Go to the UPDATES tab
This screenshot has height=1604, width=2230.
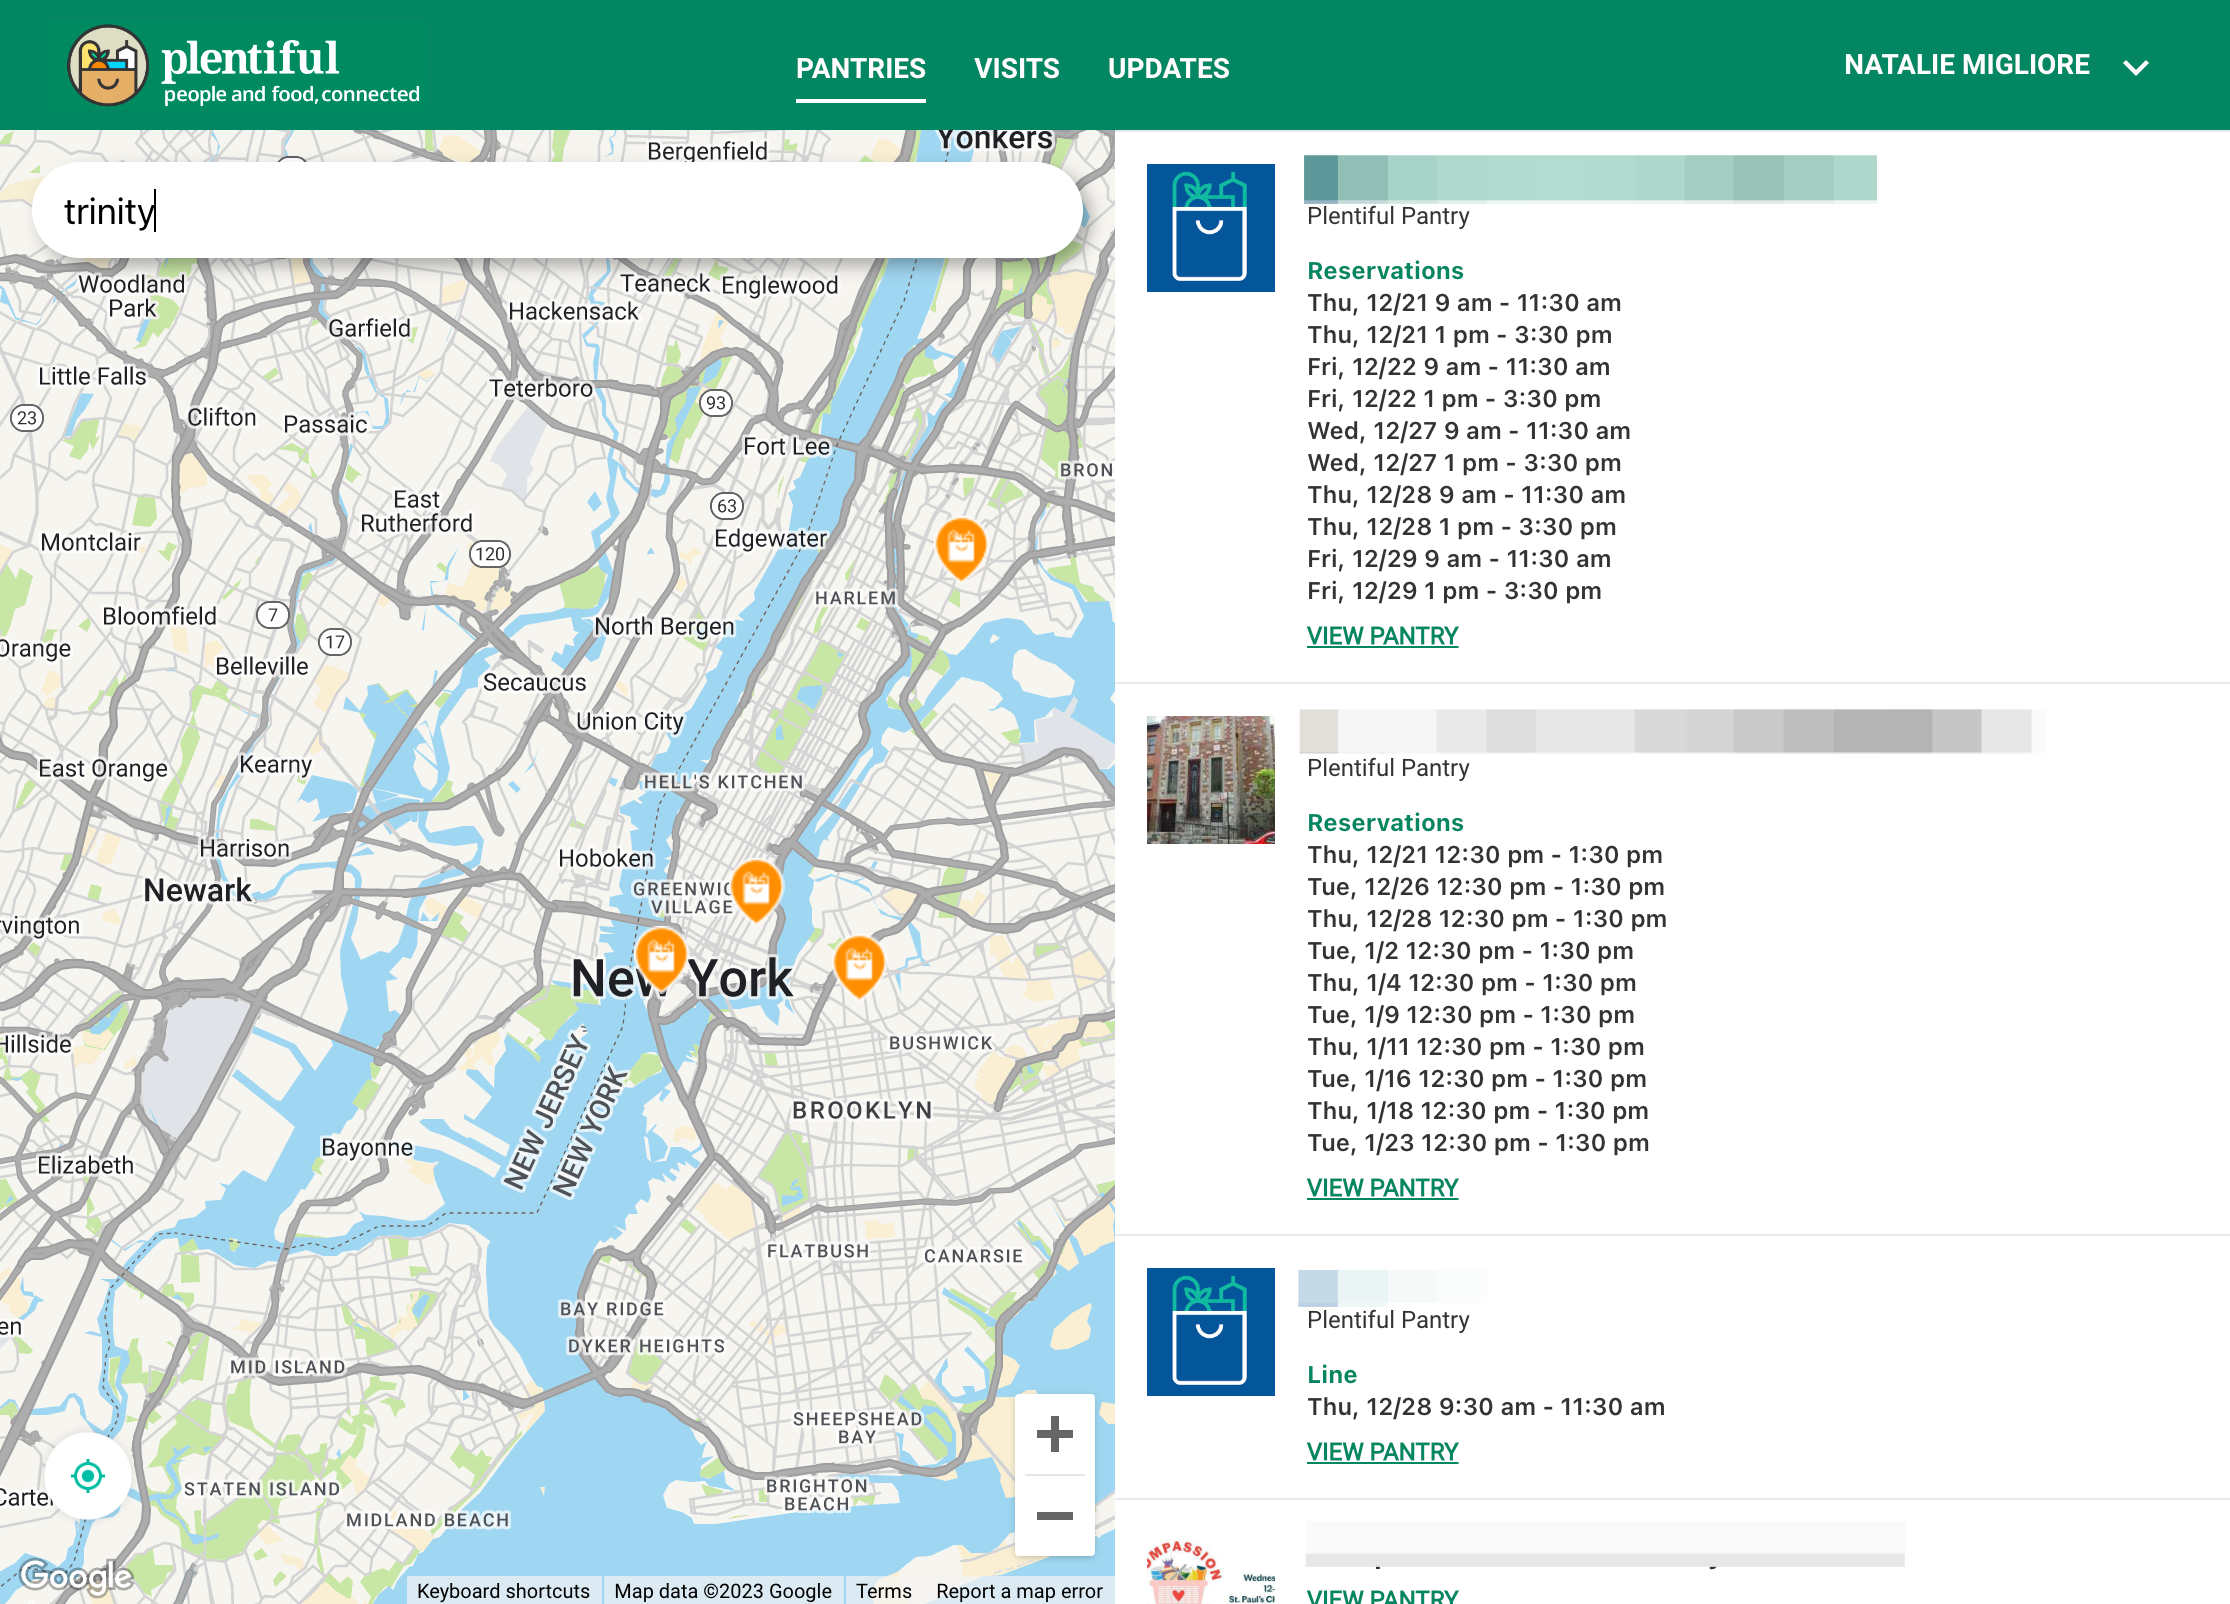coord(1169,68)
